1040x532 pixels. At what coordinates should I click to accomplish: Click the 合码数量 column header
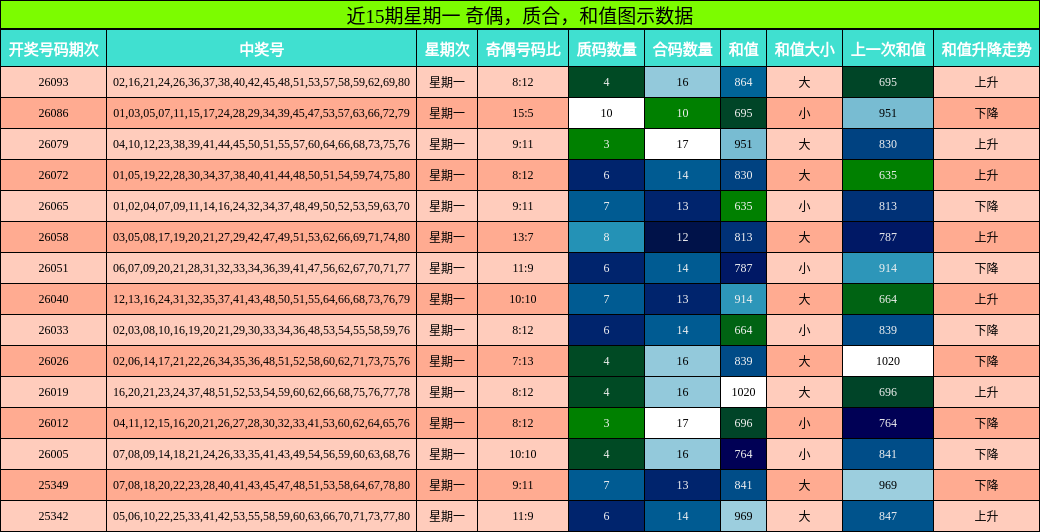tap(682, 48)
